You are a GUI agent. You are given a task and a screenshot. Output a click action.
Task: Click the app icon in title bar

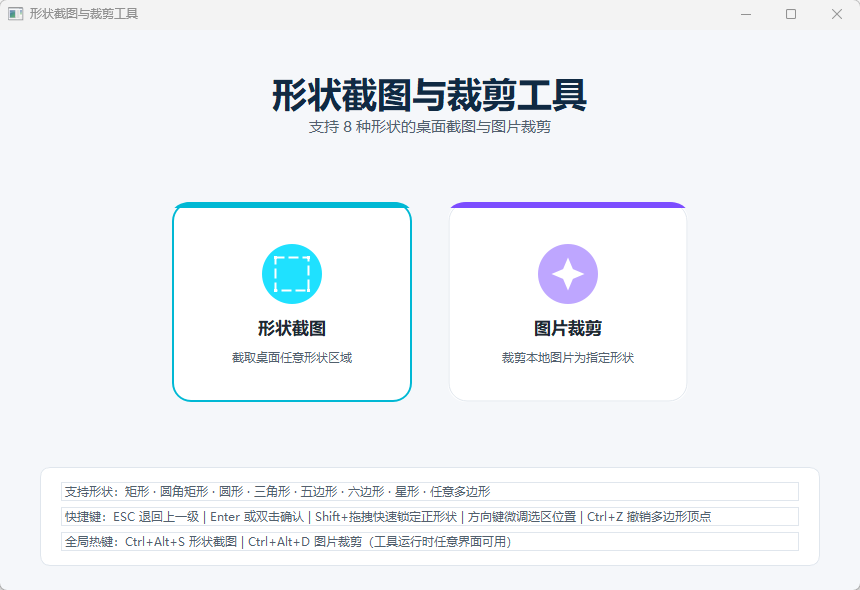tap(15, 14)
